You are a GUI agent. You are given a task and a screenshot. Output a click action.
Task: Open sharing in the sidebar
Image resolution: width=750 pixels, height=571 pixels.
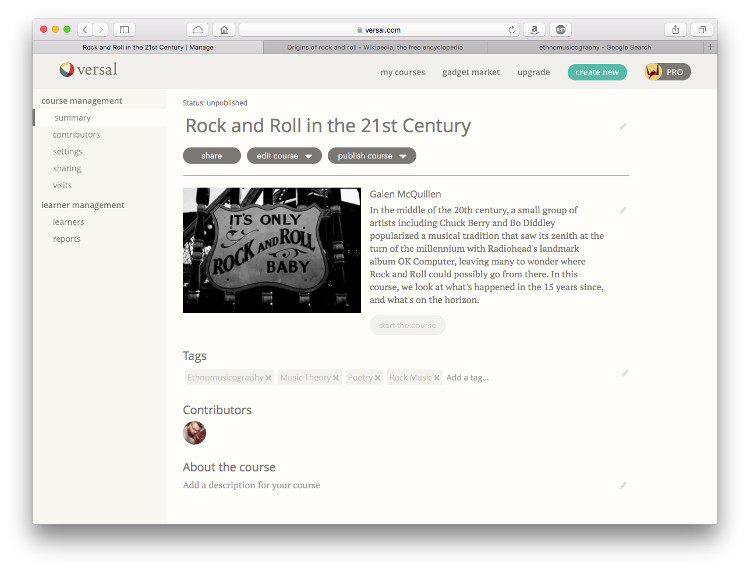pyautogui.click(x=67, y=168)
